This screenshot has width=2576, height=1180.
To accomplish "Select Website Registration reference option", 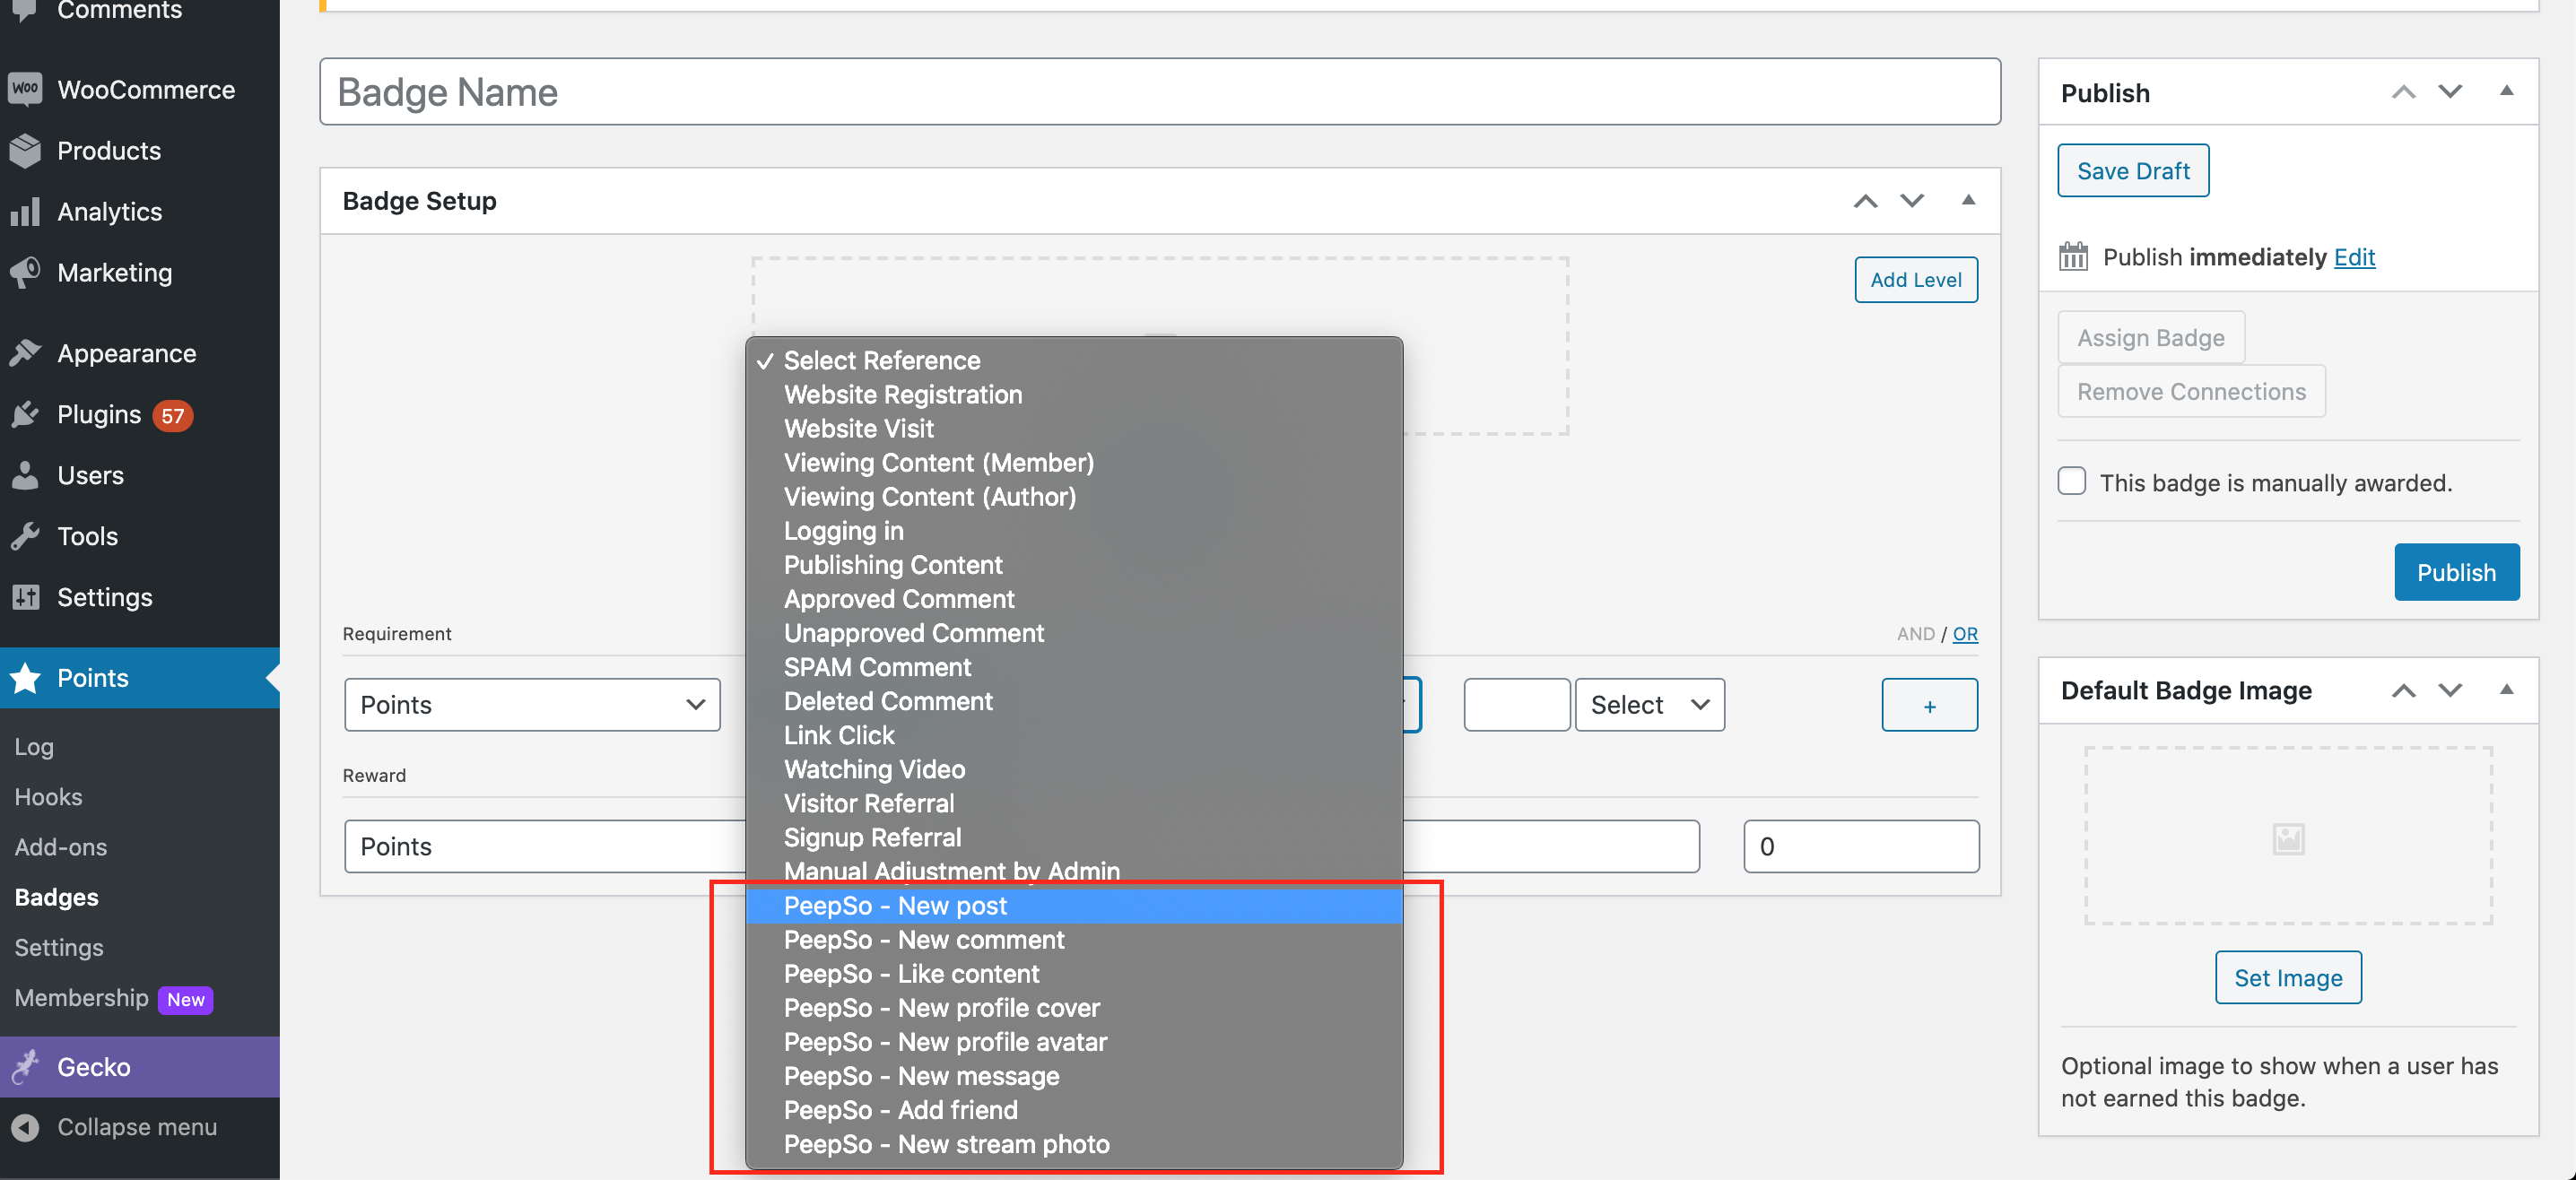I will 1074,394.
